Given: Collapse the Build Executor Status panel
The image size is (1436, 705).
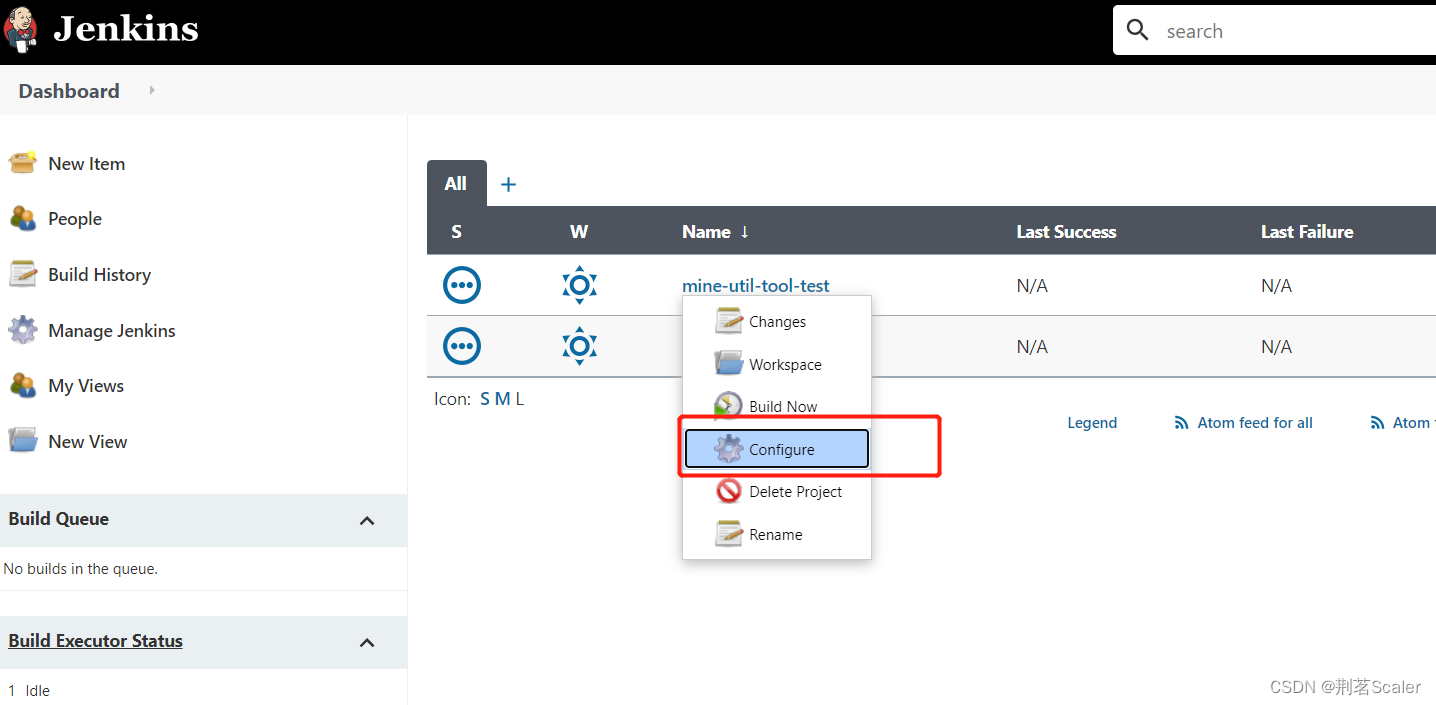Looking at the screenshot, I should tap(367, 642).
